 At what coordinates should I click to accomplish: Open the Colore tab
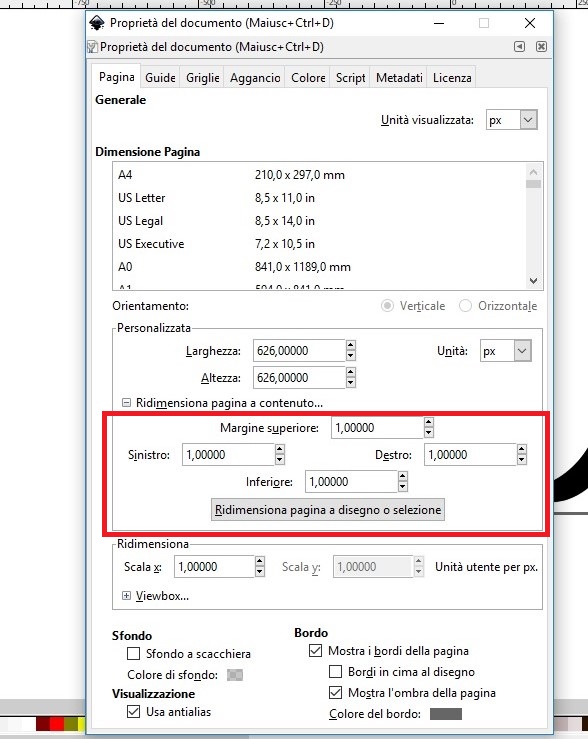308,77
